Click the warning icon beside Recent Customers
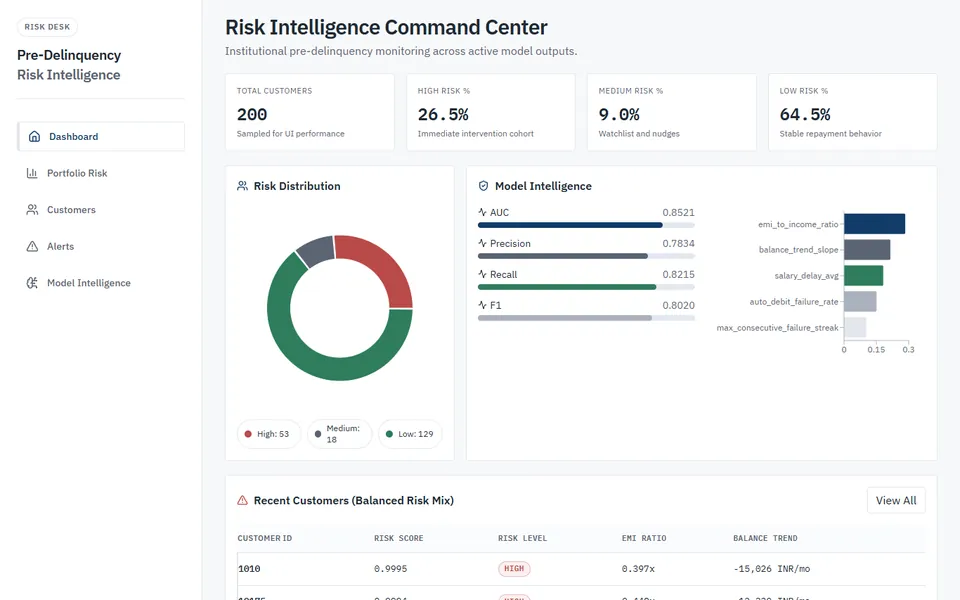The image size is (960, 600). click(x=242, y=500)
